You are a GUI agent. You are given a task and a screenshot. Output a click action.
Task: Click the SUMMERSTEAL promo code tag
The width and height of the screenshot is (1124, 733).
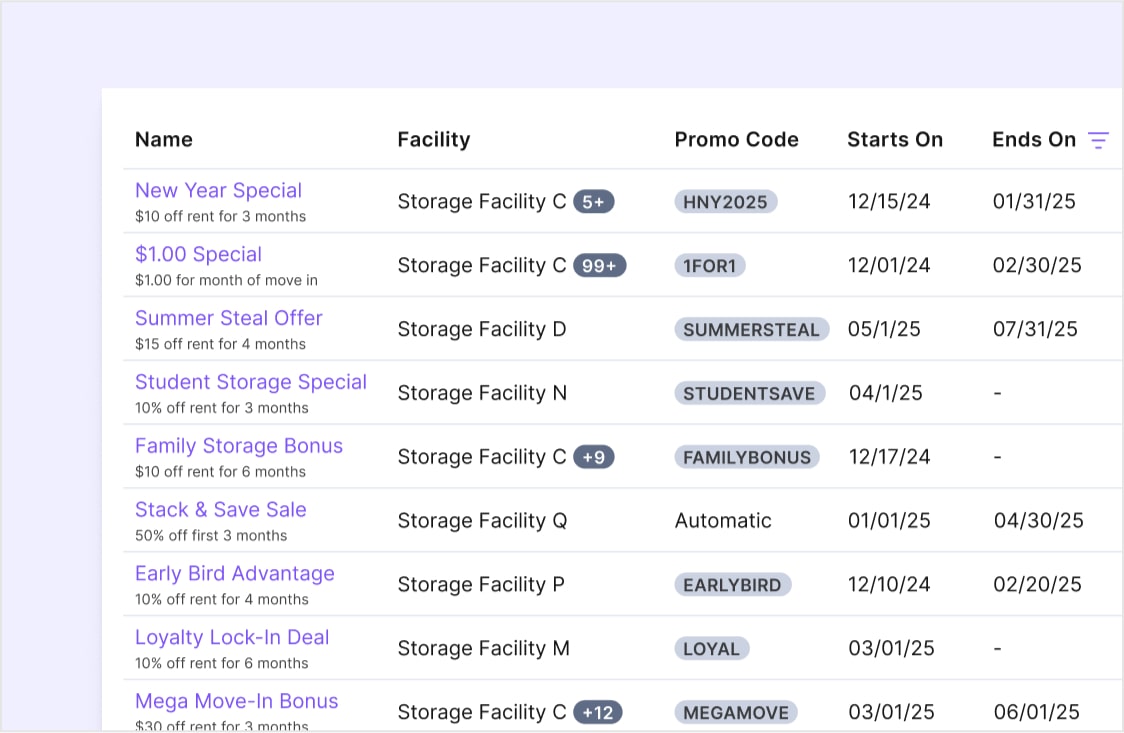click(x=751, y=330)
